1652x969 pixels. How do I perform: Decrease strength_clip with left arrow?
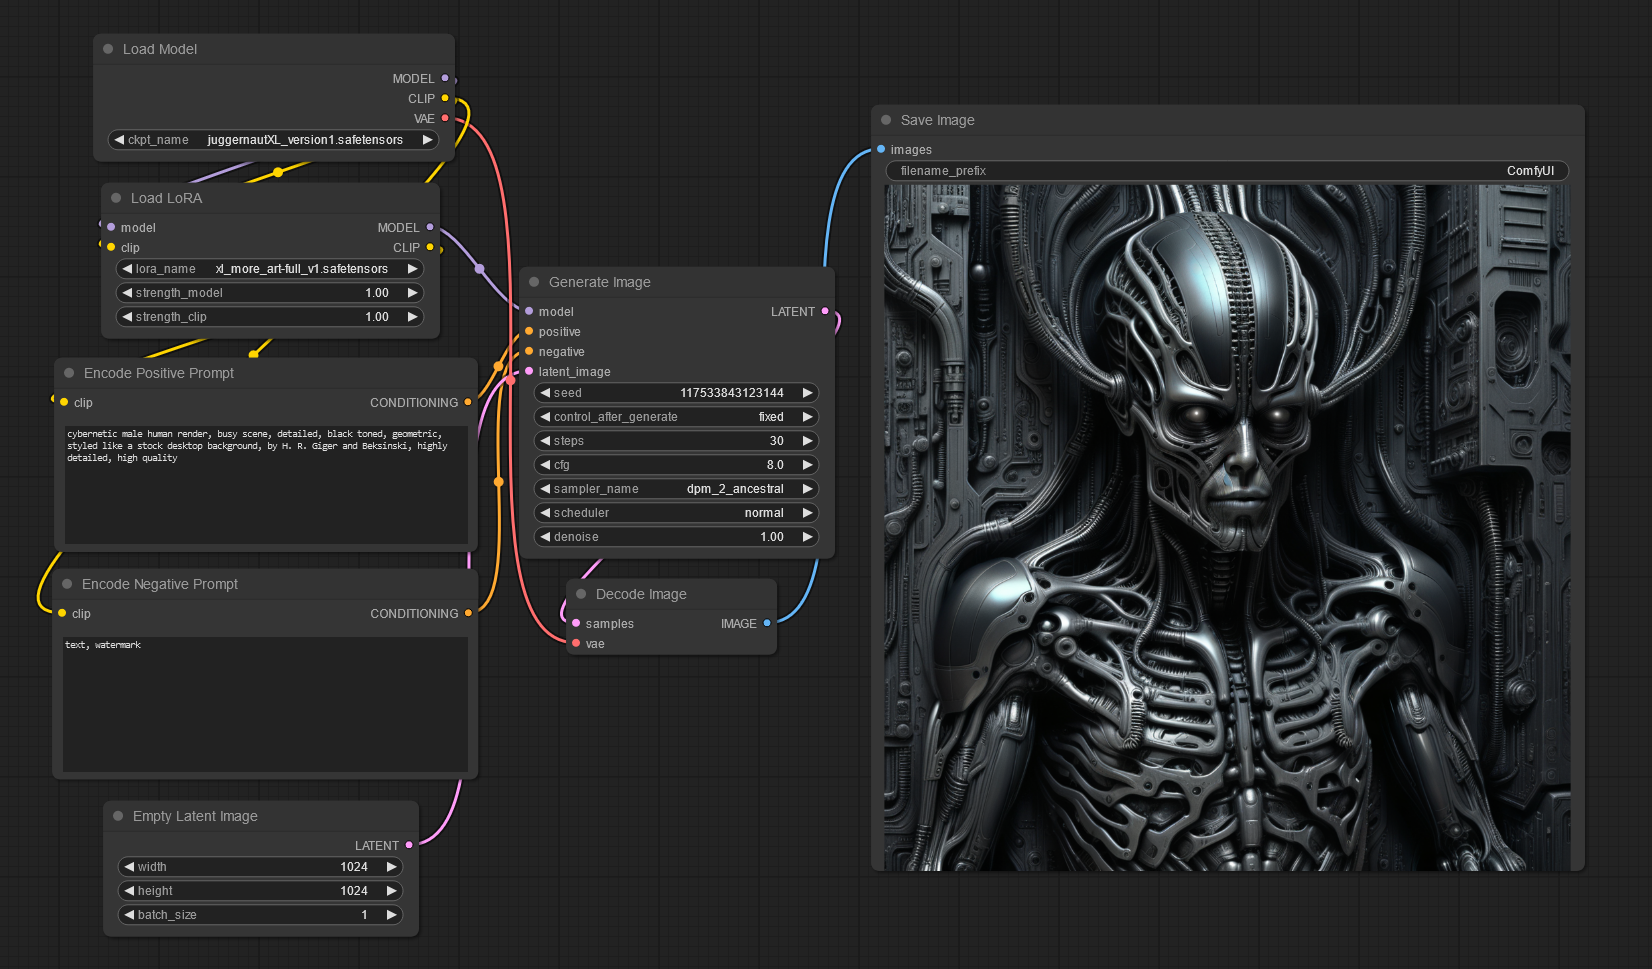click(127, 317)
